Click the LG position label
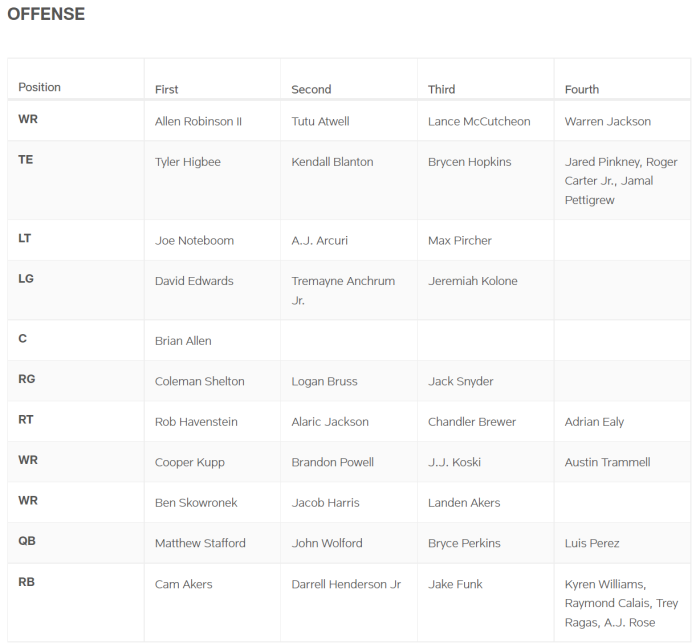 tap(26, 279)
